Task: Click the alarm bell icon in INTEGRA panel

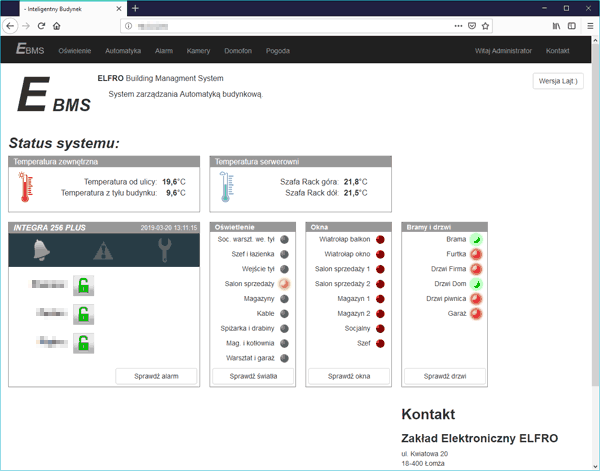Action: coord(41,250)
